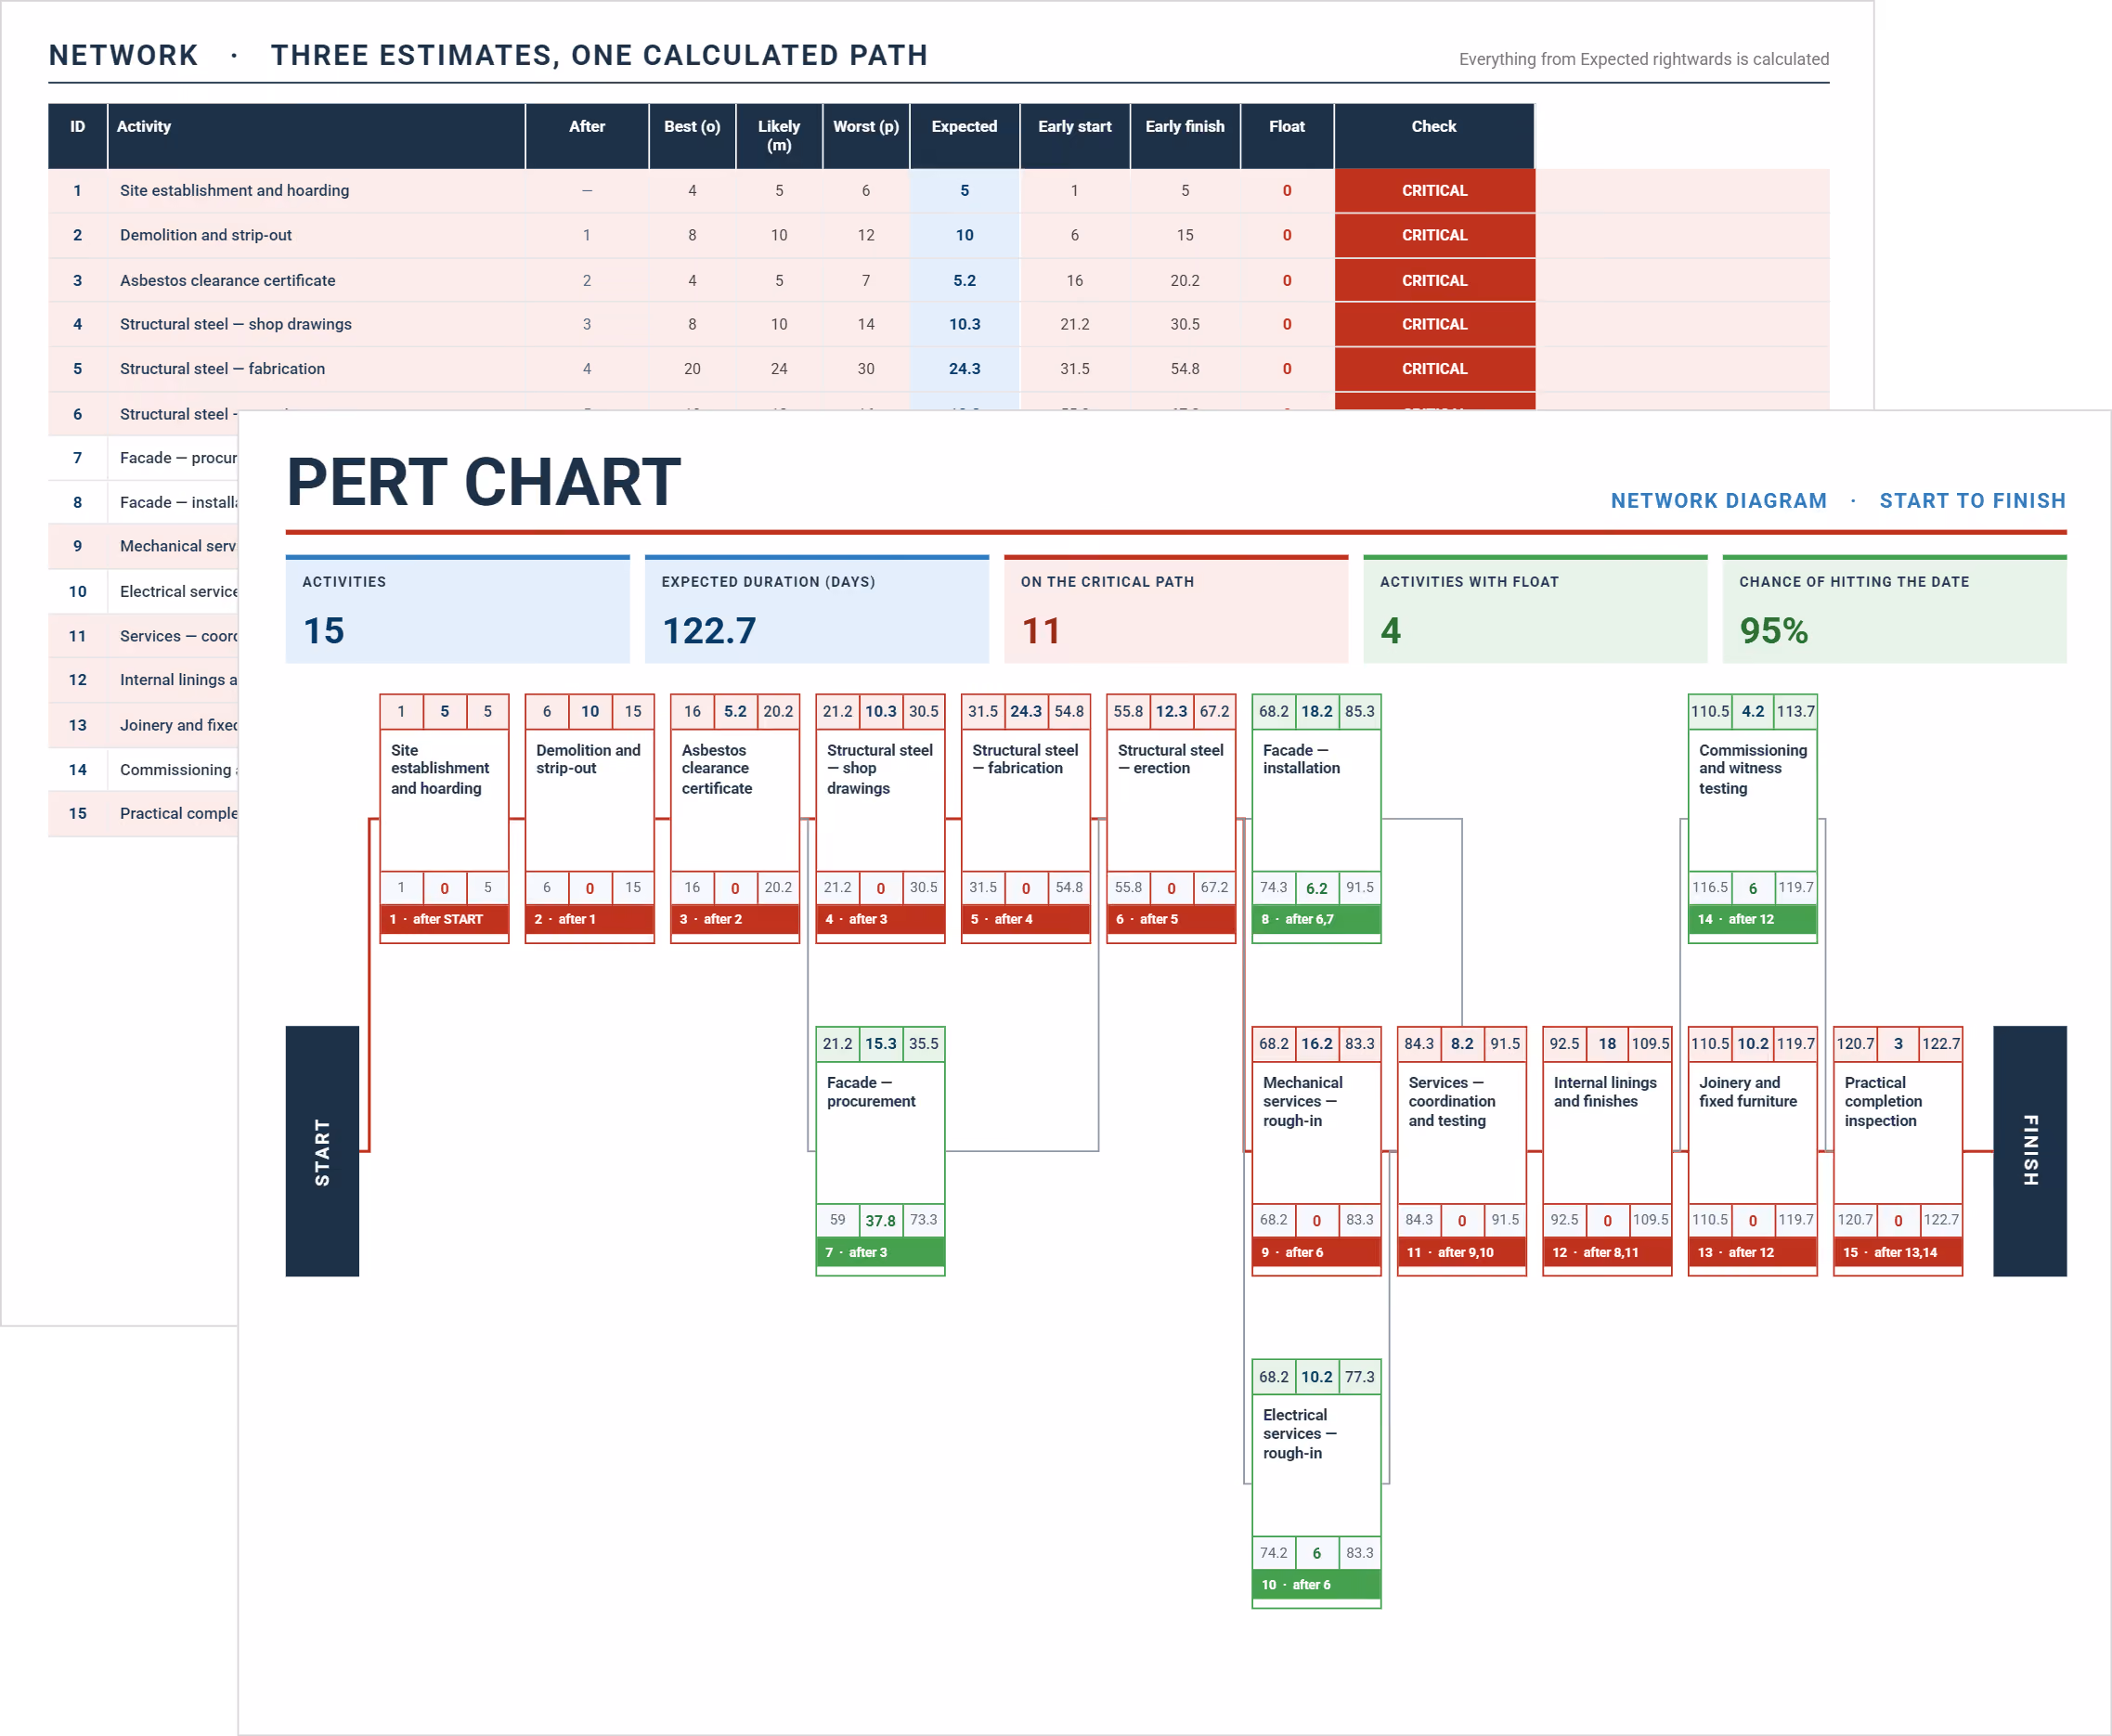Select the Electrical services rough-in node

(x=1316, y=1483)
